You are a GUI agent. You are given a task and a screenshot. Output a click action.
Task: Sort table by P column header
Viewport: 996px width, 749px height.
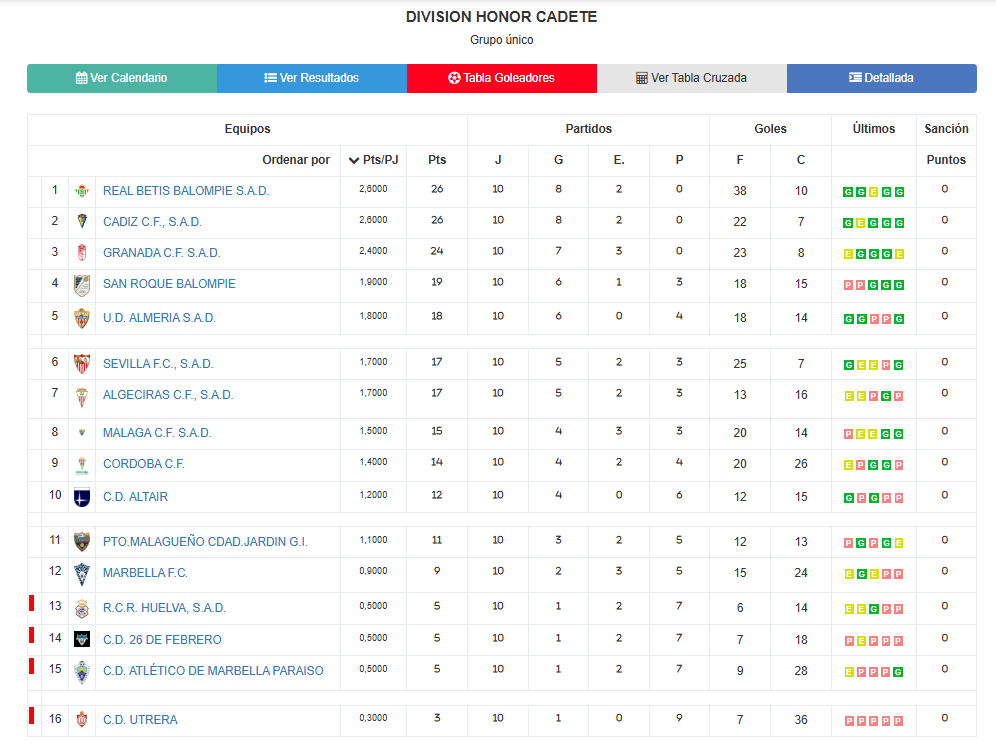pyautogui.click(x=679, y=160)
